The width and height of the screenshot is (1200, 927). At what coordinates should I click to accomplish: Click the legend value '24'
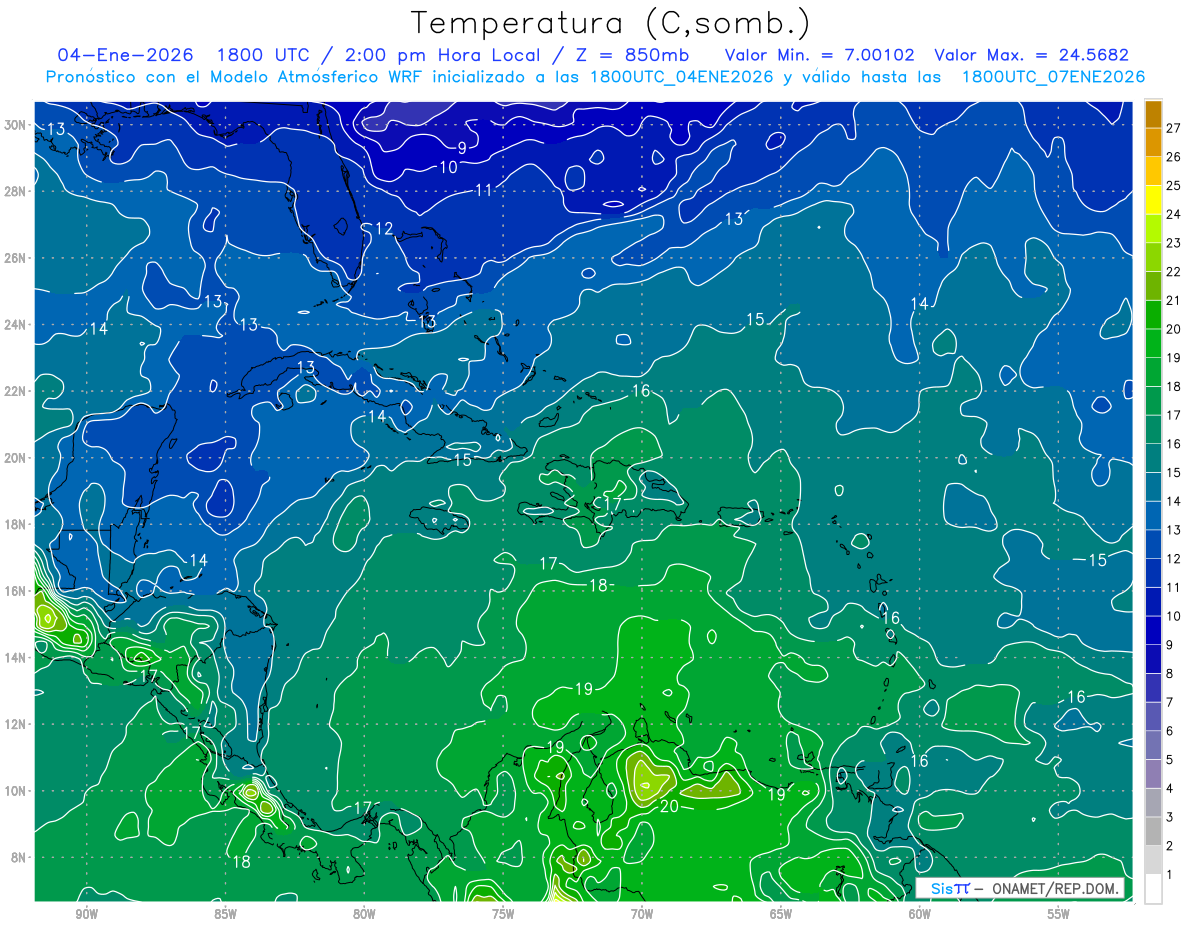tap(1173, 214)
